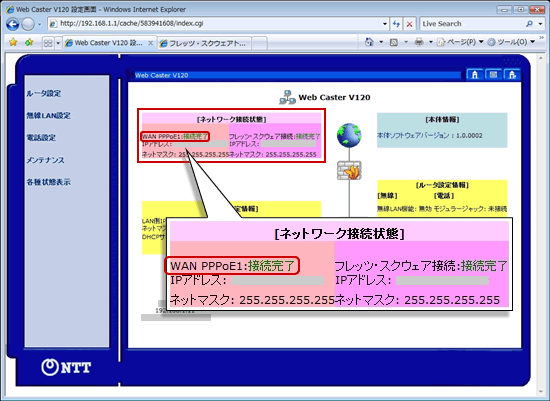Viewport: 550px width, 401px height.
Task: Open 無線LAN設定 in the sidebar
Action: point(49,115)
